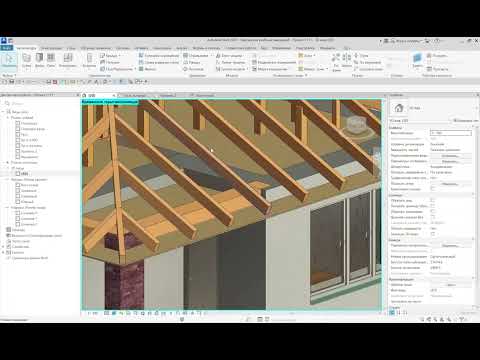Select the Model Group tool
The image size is (480, 360).
click(x=232, y=69)
